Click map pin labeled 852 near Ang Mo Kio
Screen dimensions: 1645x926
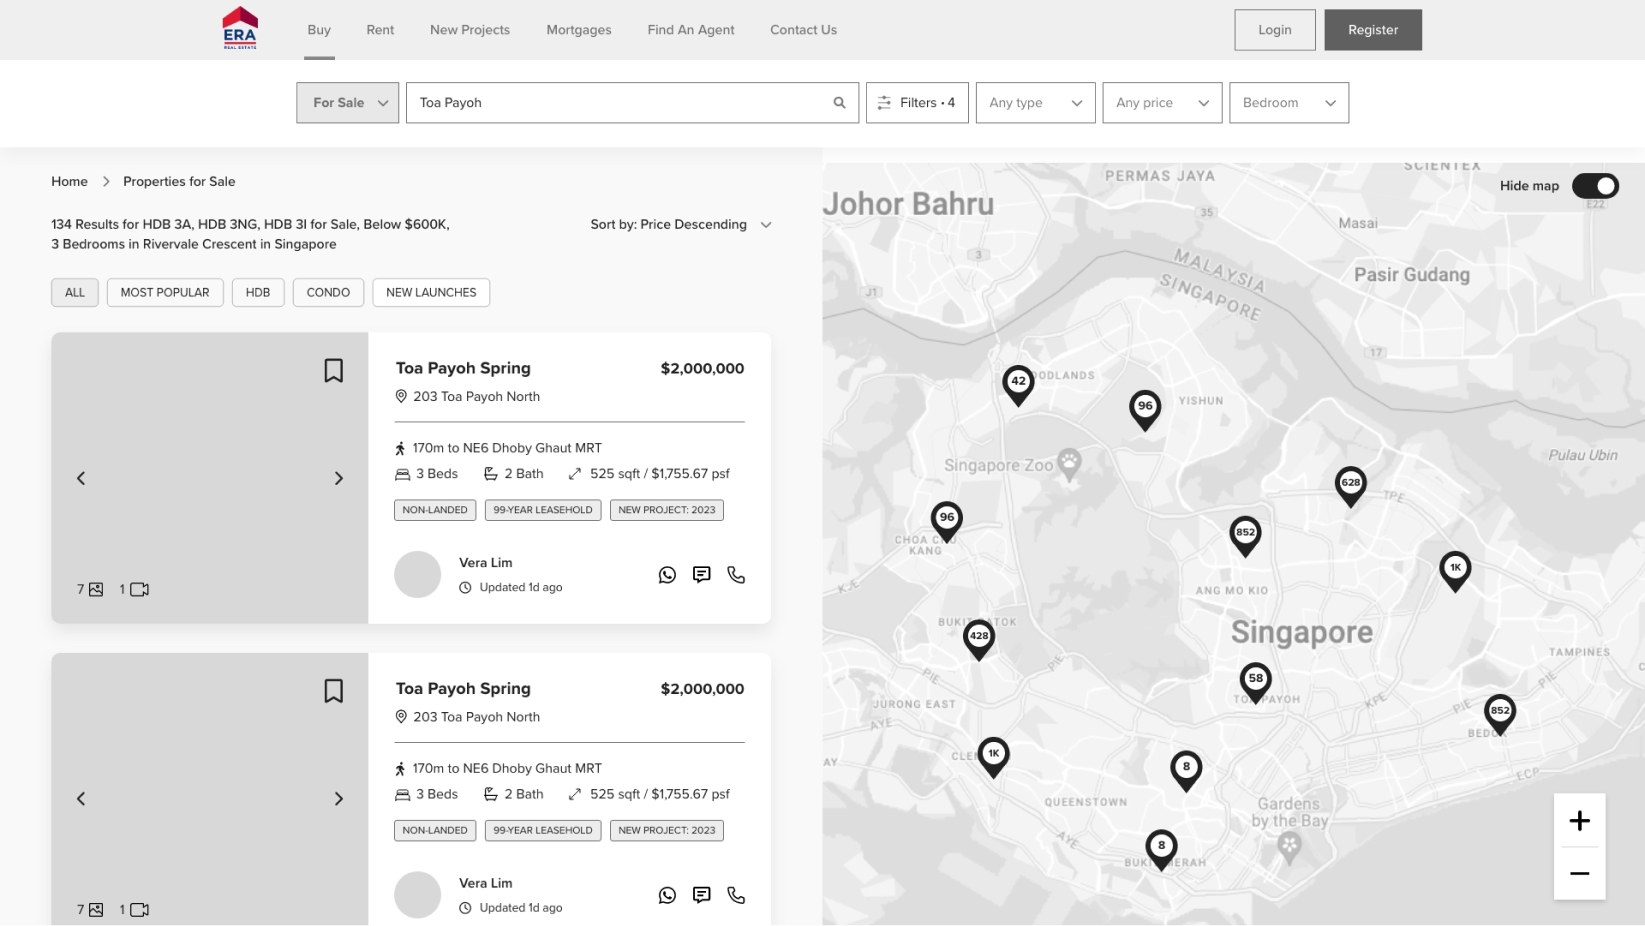1245,535
